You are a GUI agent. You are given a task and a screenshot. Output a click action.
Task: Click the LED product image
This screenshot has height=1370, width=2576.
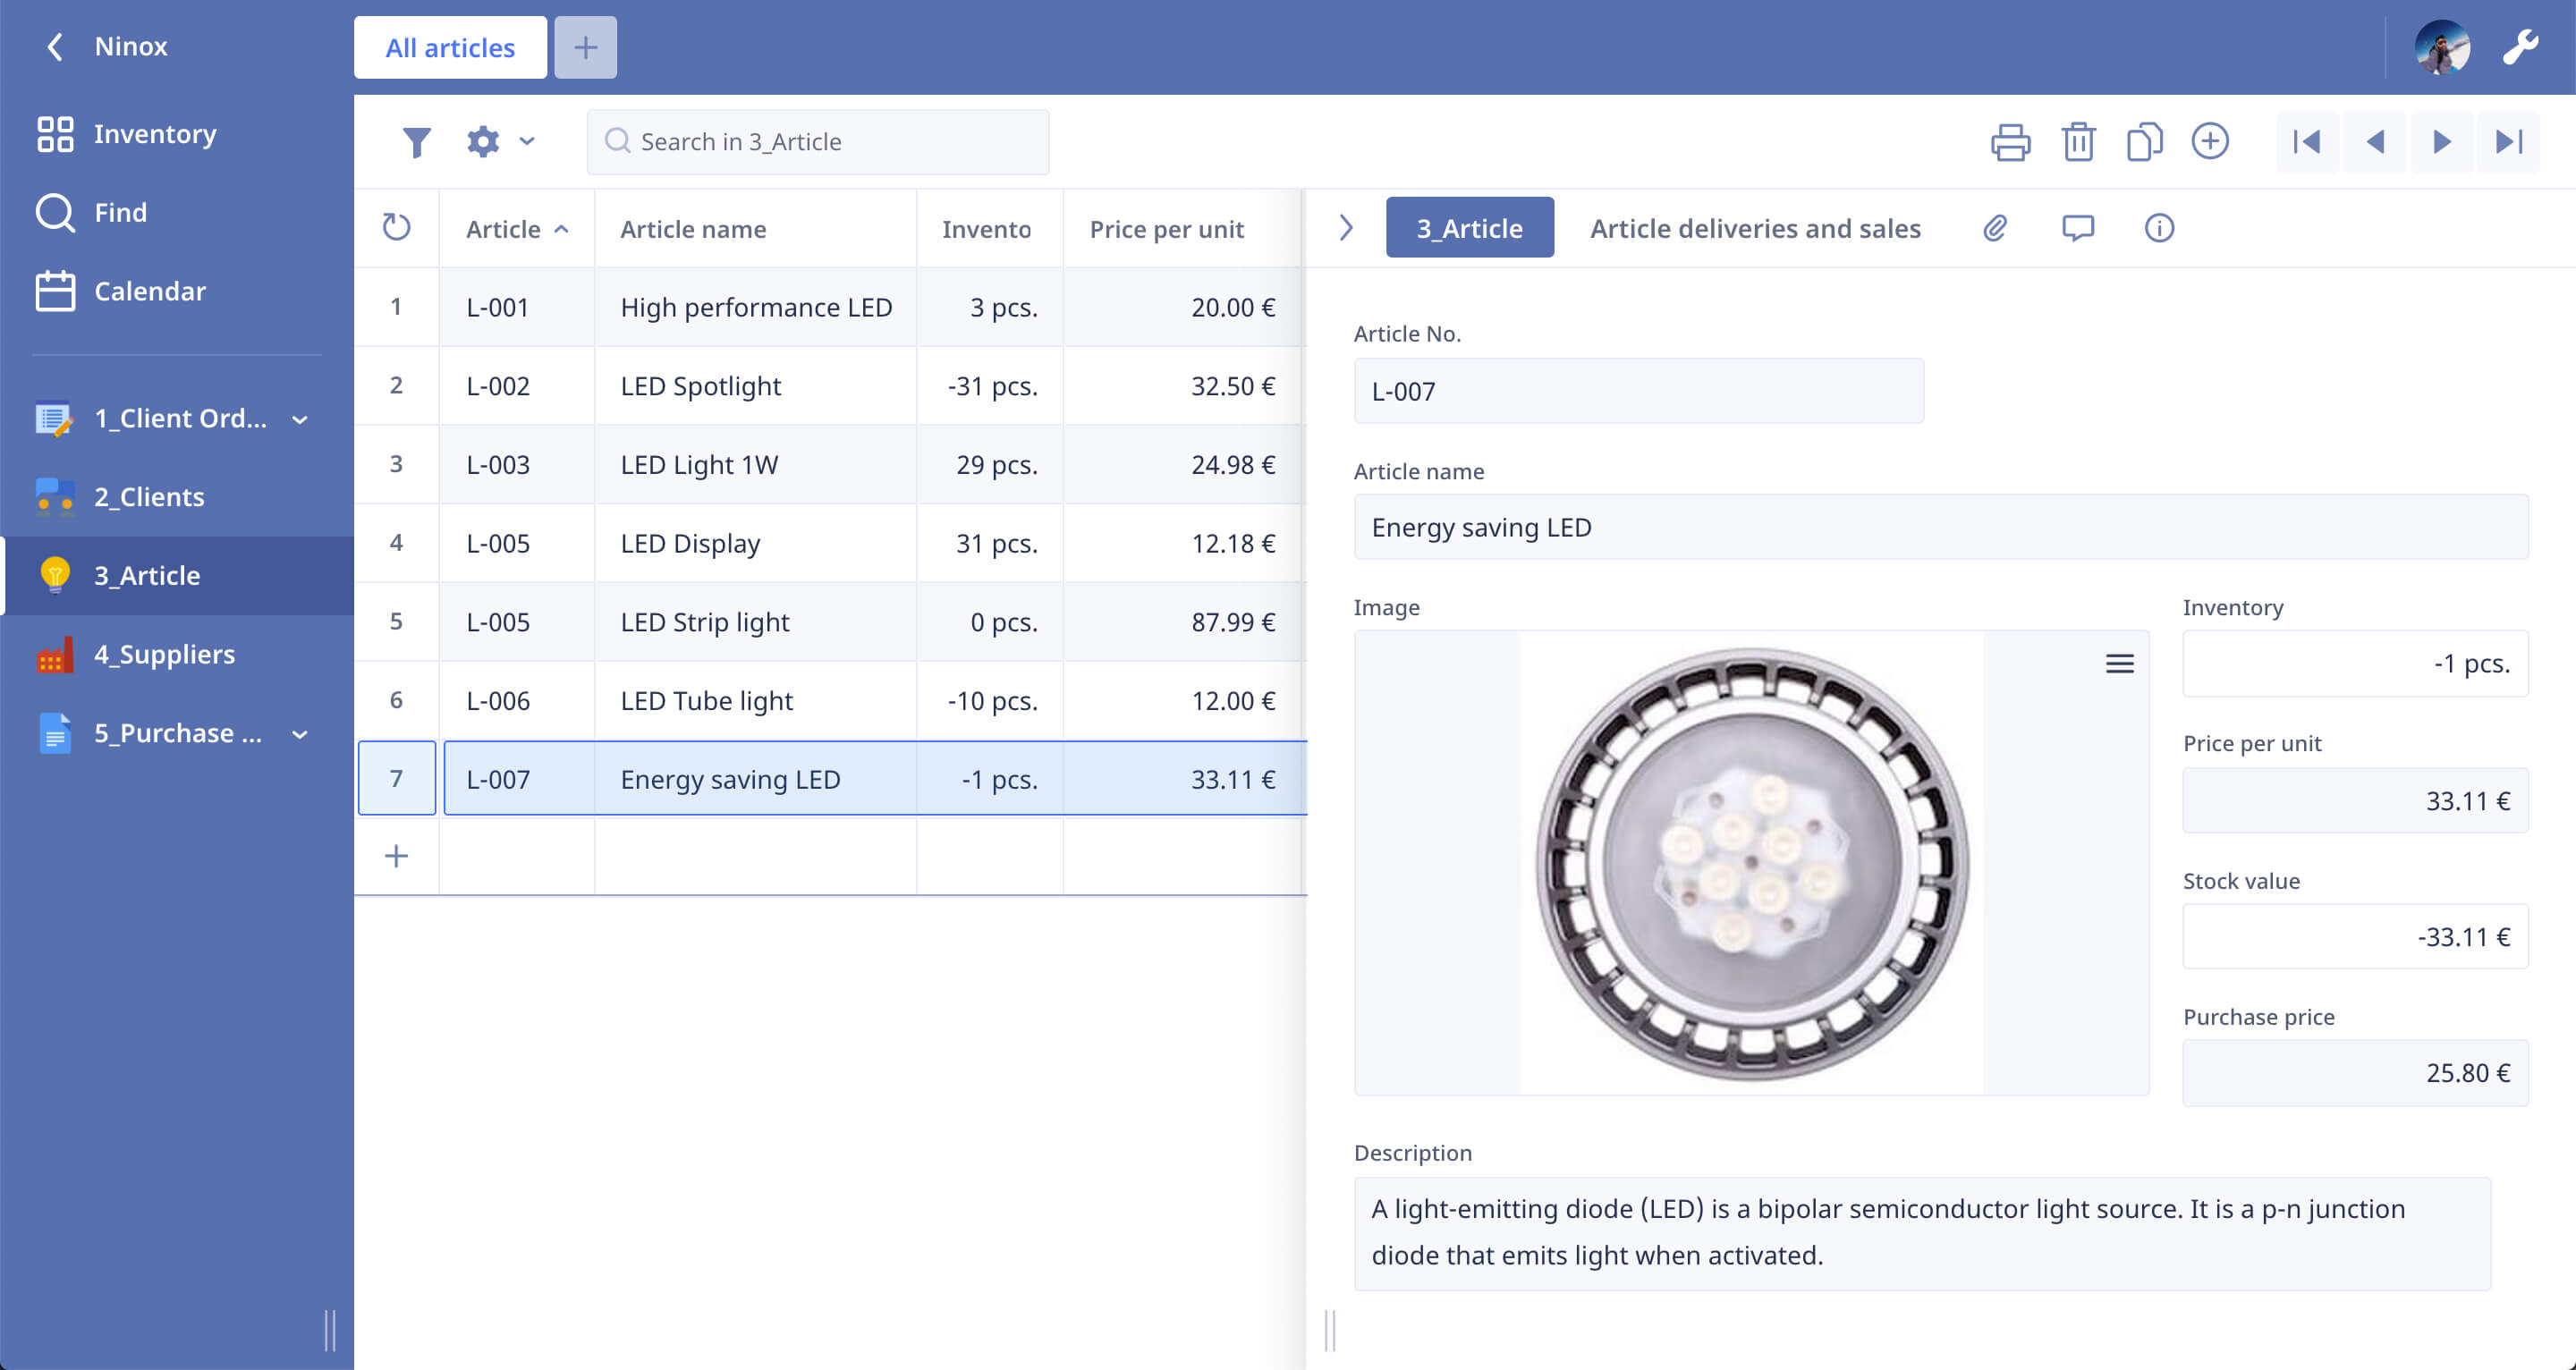click(x=1752, y=863)
